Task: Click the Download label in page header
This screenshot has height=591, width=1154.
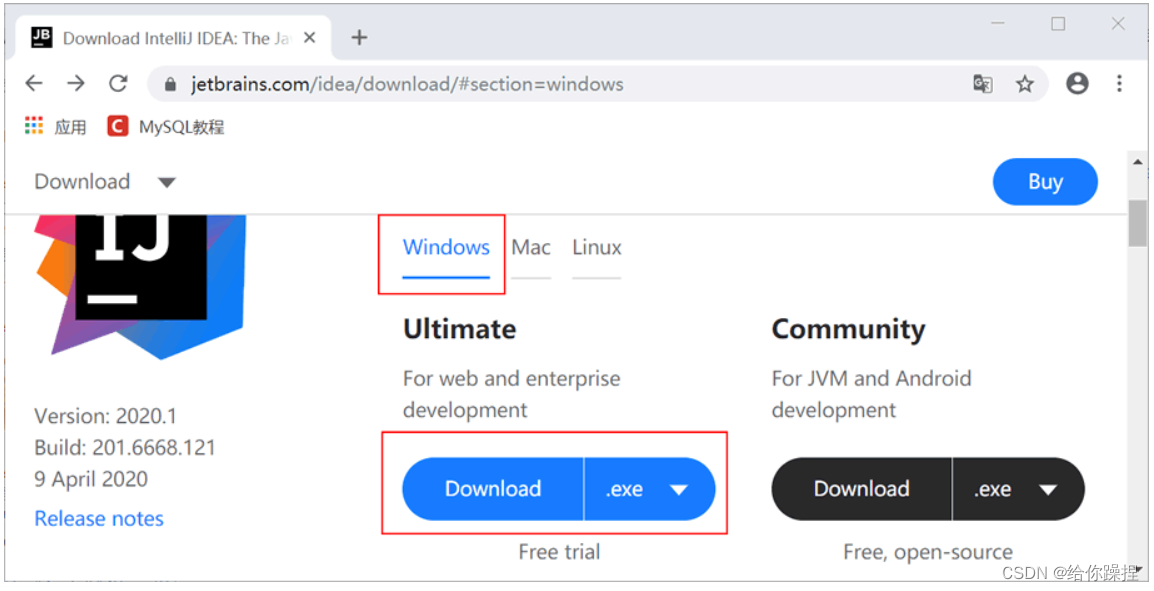Action: click(82, 182)
